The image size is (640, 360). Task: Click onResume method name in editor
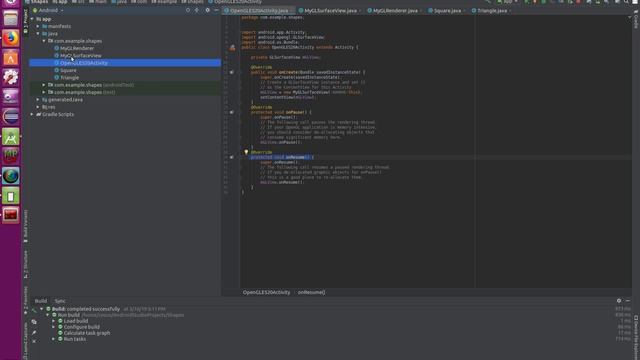coord(296,157)
